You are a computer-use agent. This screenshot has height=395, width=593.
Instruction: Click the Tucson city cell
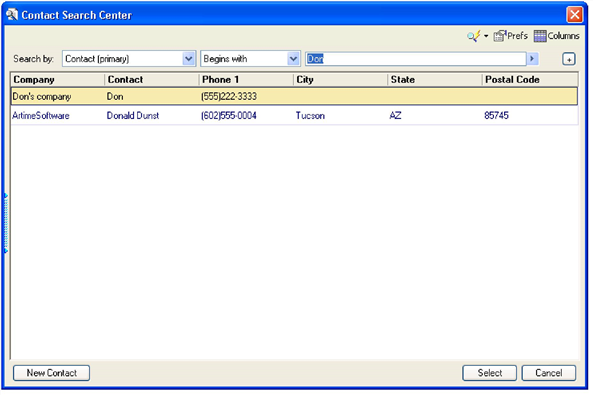(x=310, y=115)
